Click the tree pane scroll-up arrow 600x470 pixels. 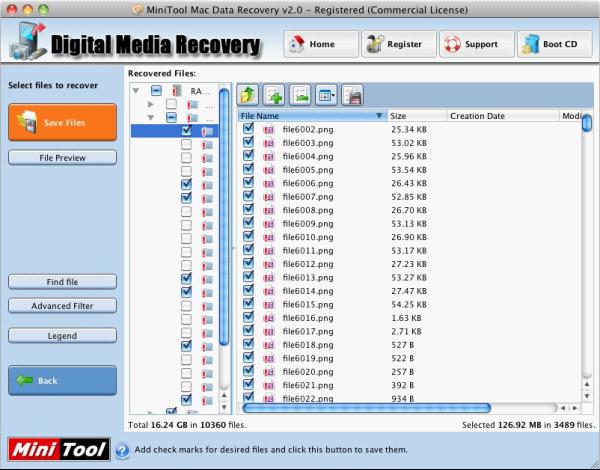tap(224, 395)
